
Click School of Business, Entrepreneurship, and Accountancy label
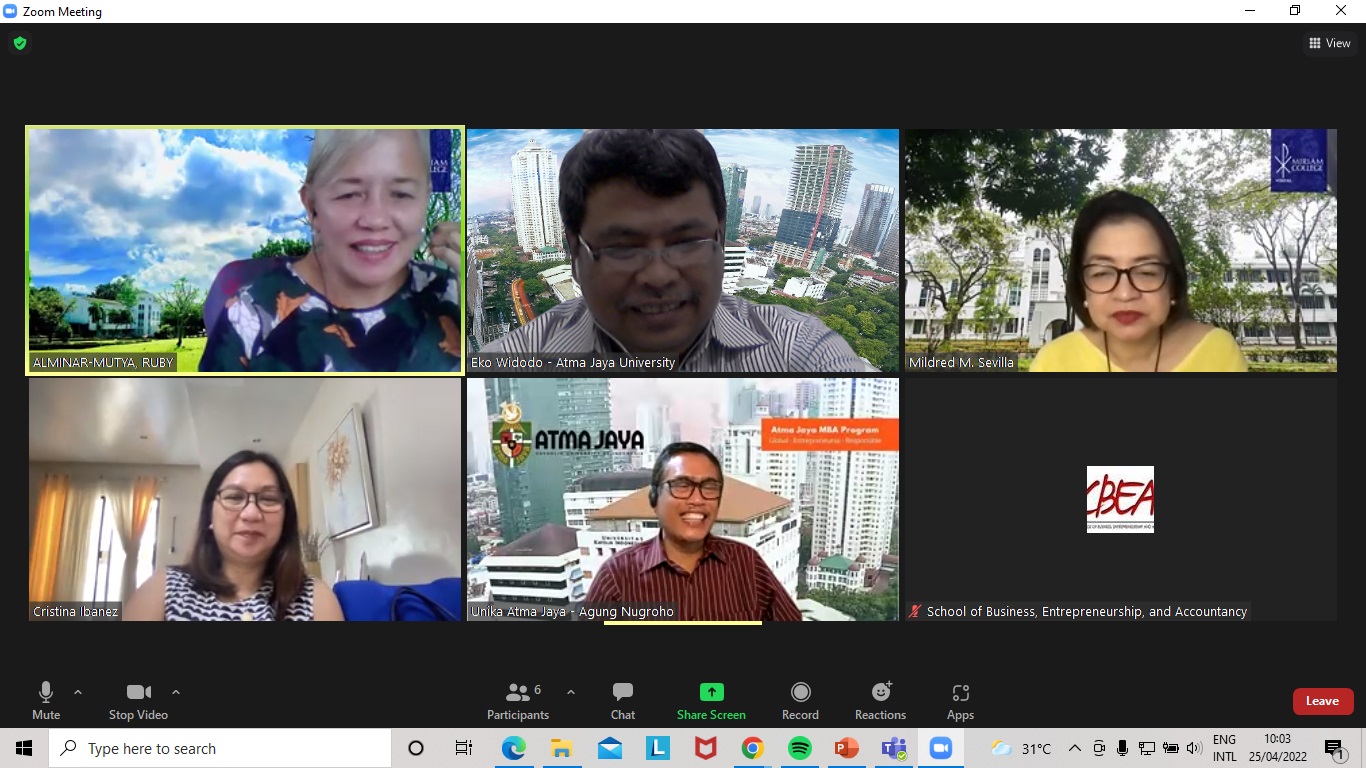pos(1086,611)
